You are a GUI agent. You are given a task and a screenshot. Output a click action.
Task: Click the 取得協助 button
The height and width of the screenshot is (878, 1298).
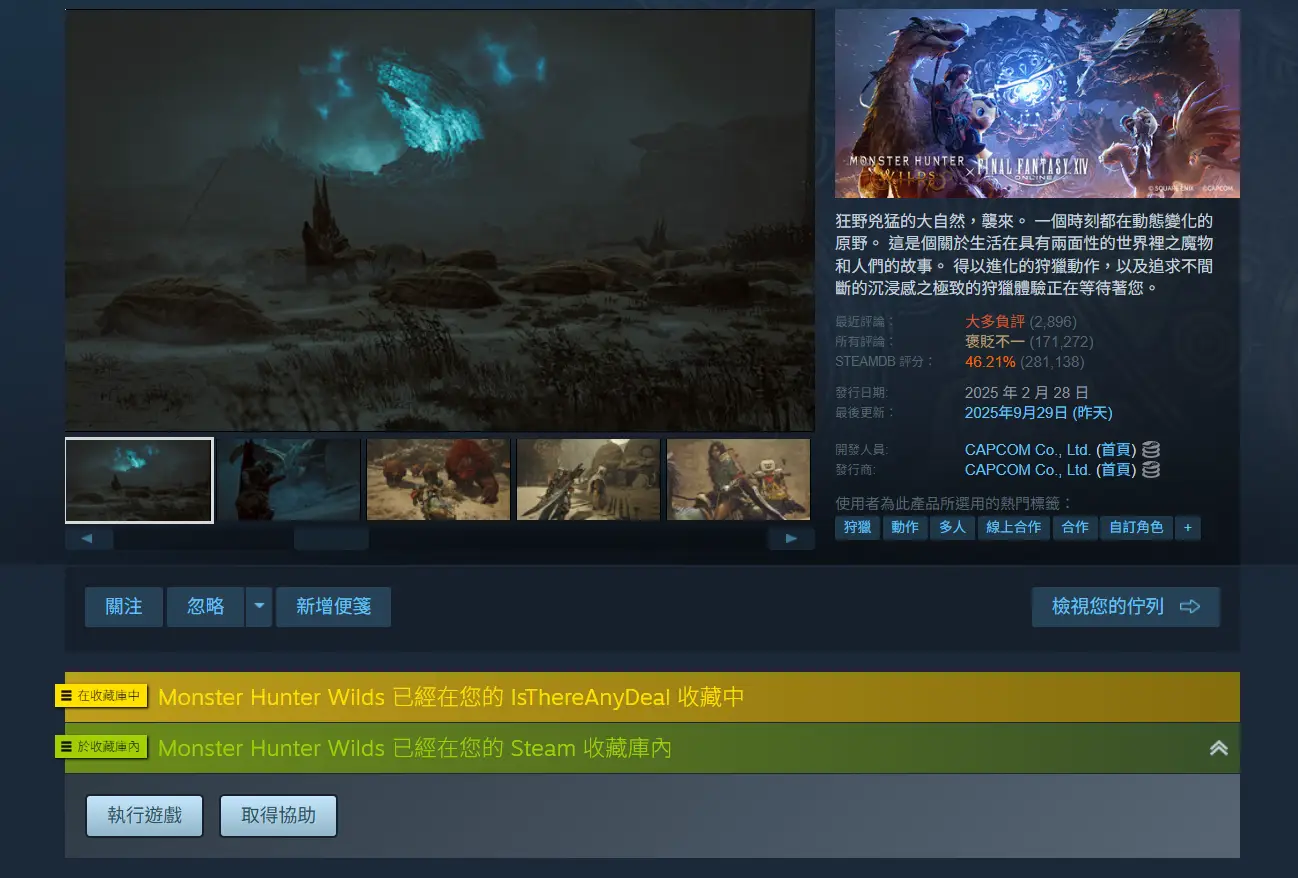[x=279, y=816]
